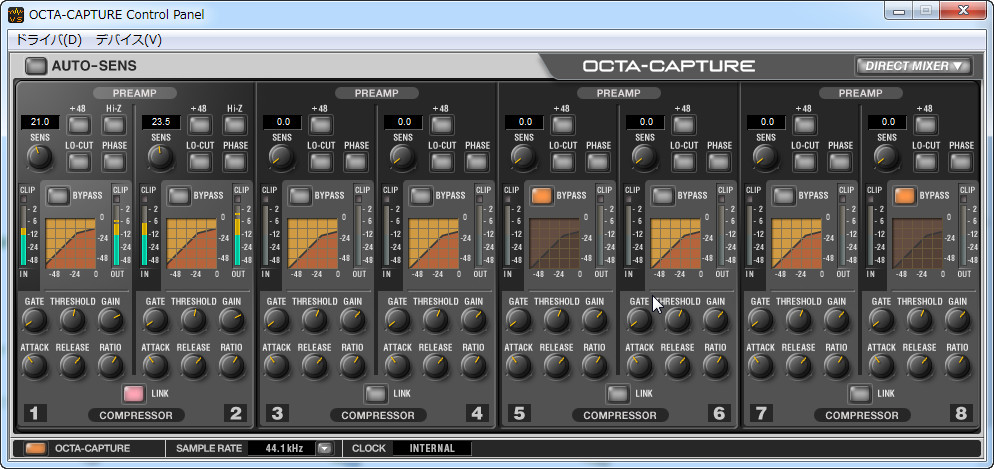This screenshot has height=469, width=994.
Task: Toggle compressor BYPASS on channel 4
Action: [421, 195]
